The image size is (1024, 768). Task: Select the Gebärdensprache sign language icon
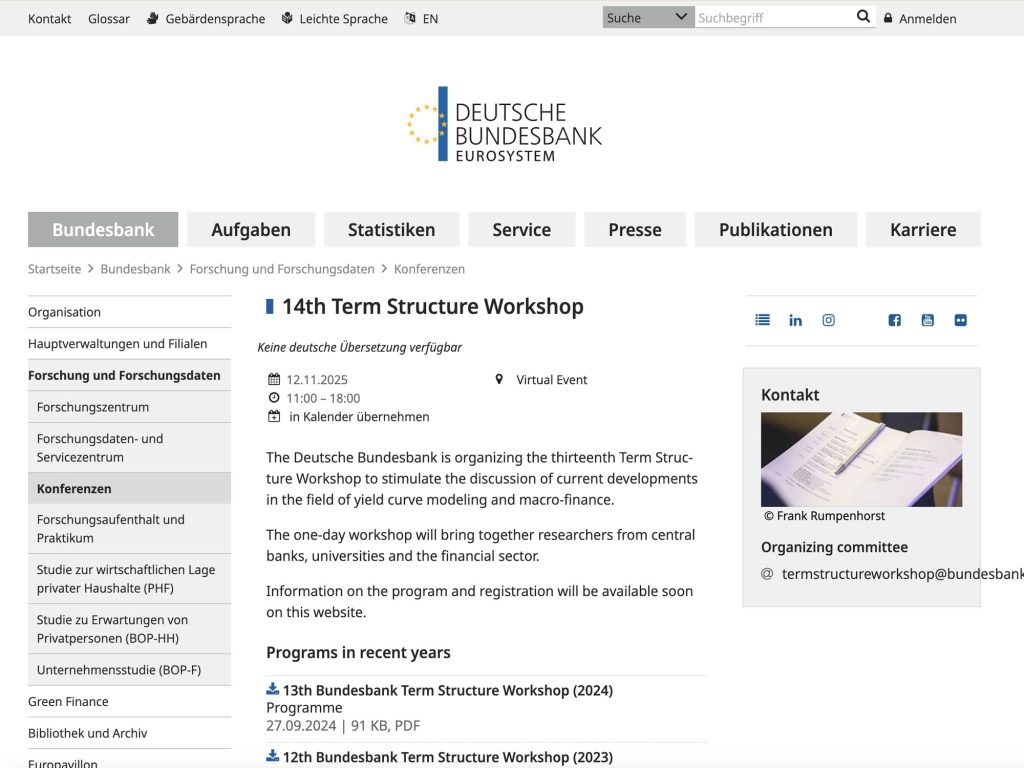click(151, 18)
